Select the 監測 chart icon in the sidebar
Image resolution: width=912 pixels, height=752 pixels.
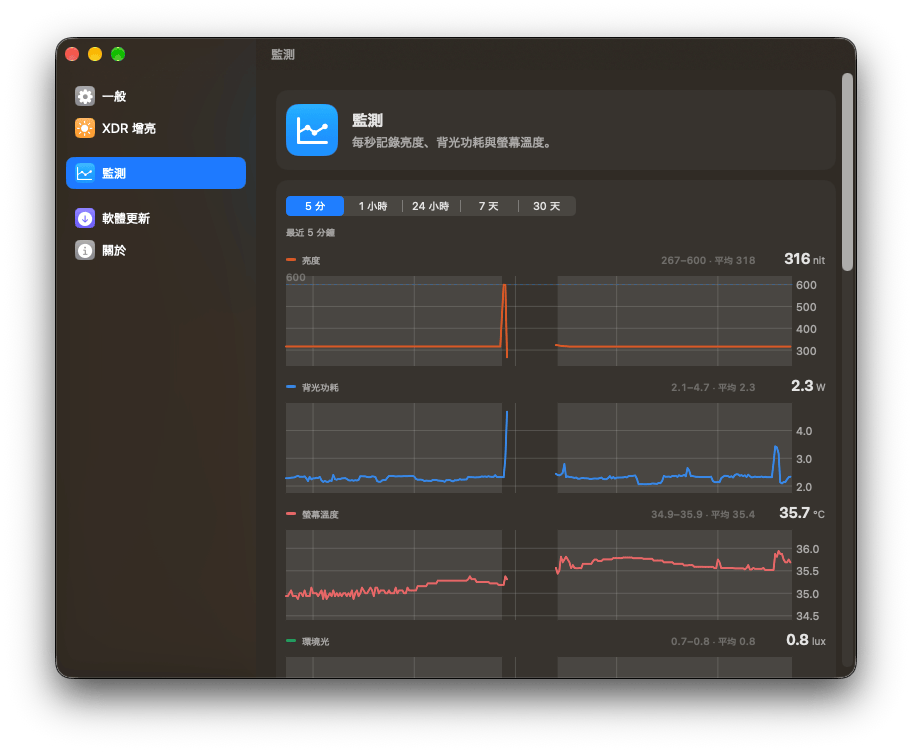click(x=85, y=173)
